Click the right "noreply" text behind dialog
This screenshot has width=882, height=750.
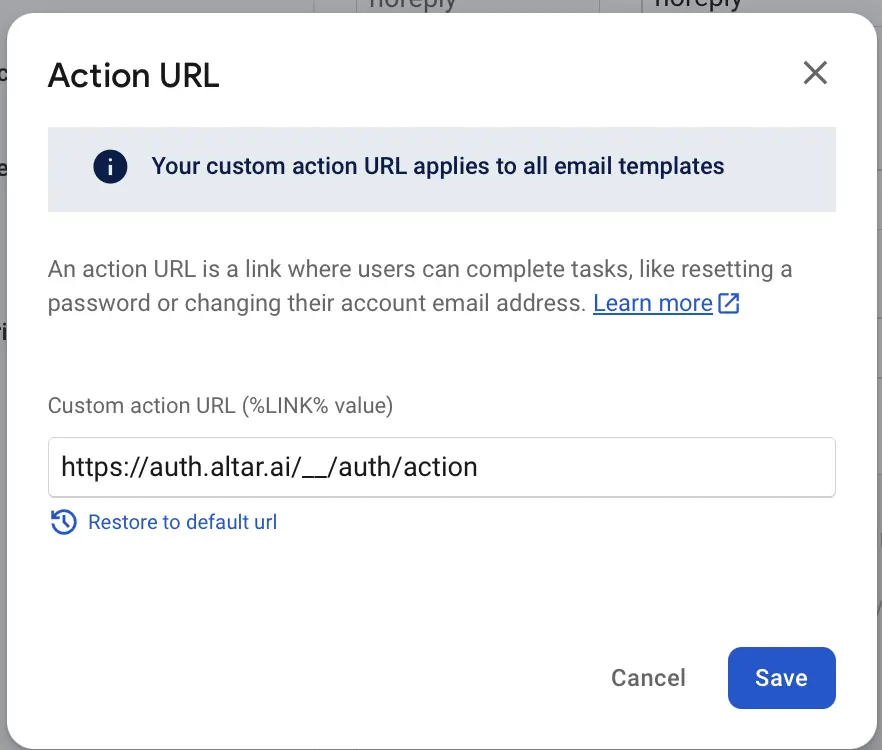click(x=697, y=5)
